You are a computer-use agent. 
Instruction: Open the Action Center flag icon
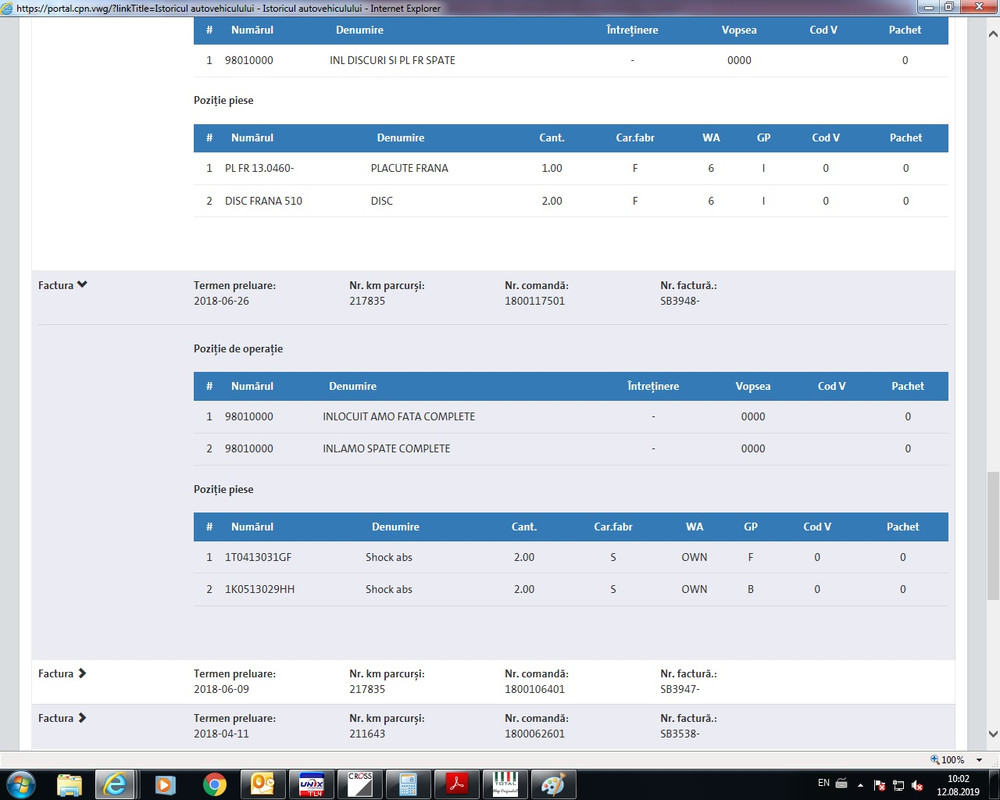pos(879,785)
